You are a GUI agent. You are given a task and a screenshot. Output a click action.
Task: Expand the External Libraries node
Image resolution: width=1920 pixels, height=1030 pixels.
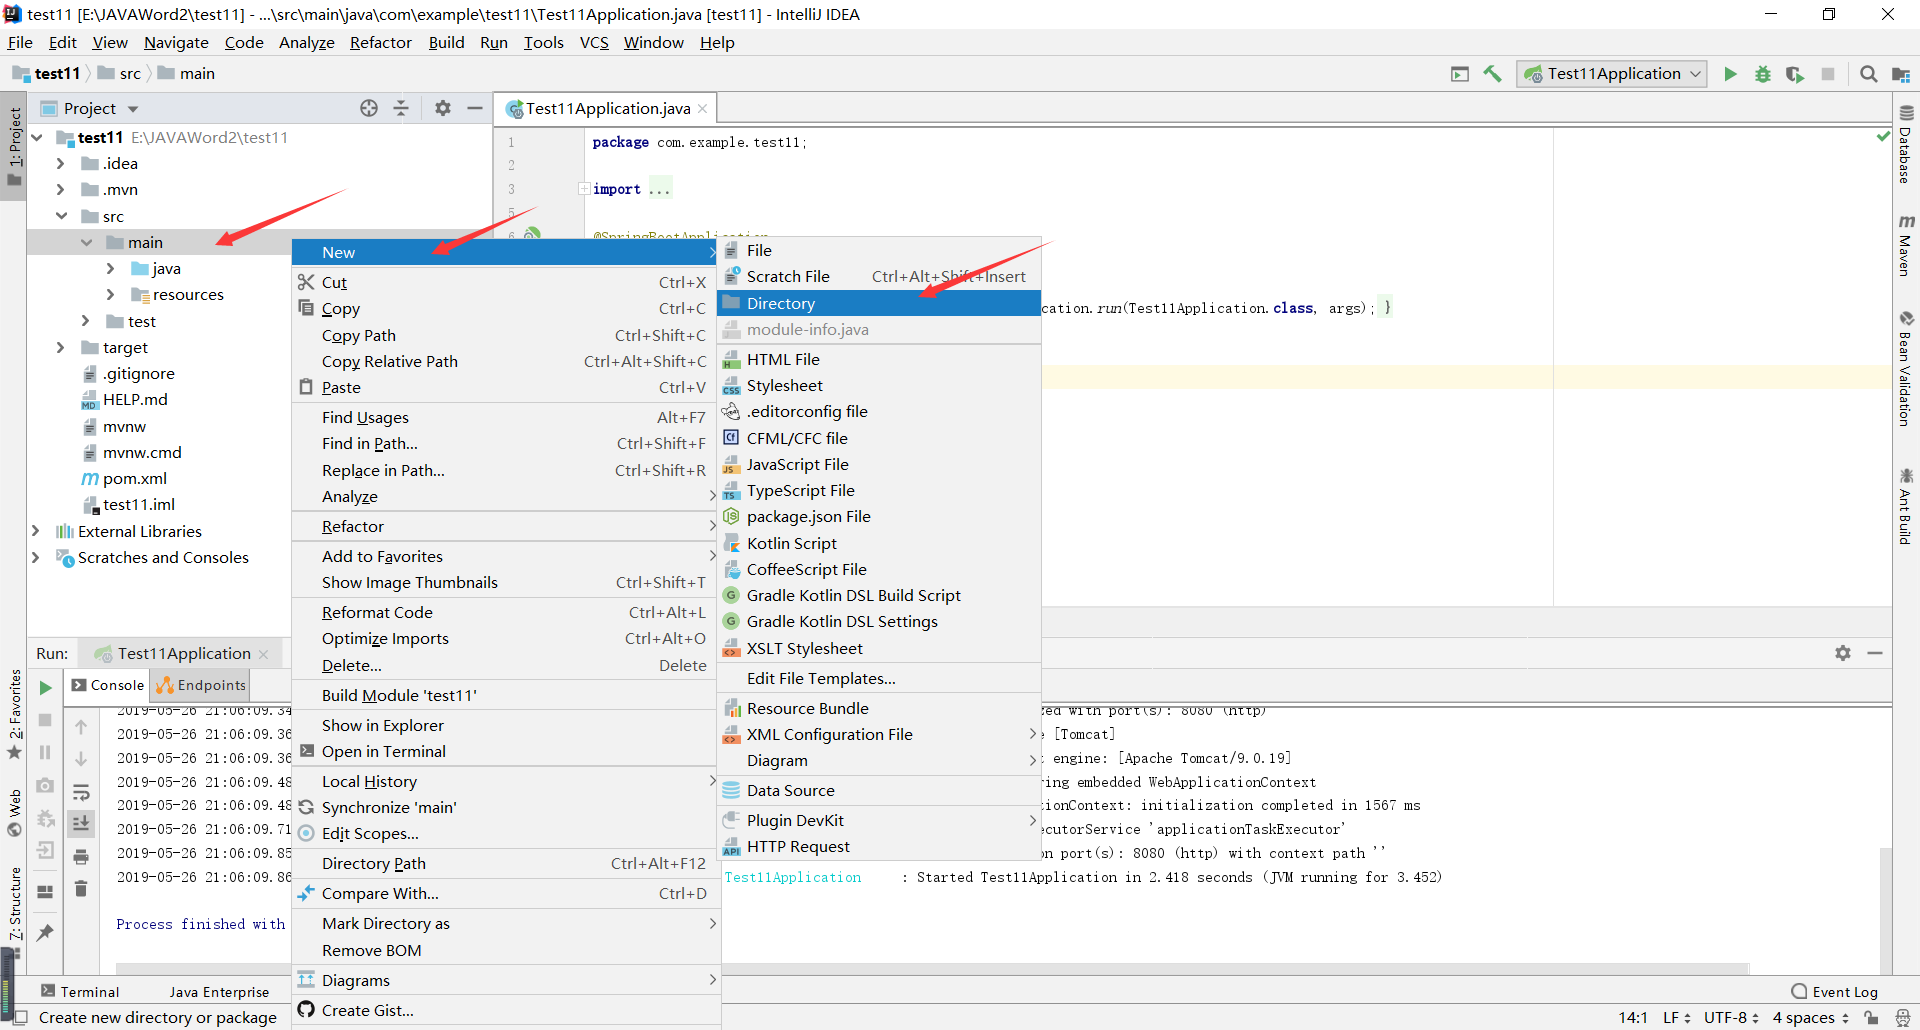[x=35, y=531]
